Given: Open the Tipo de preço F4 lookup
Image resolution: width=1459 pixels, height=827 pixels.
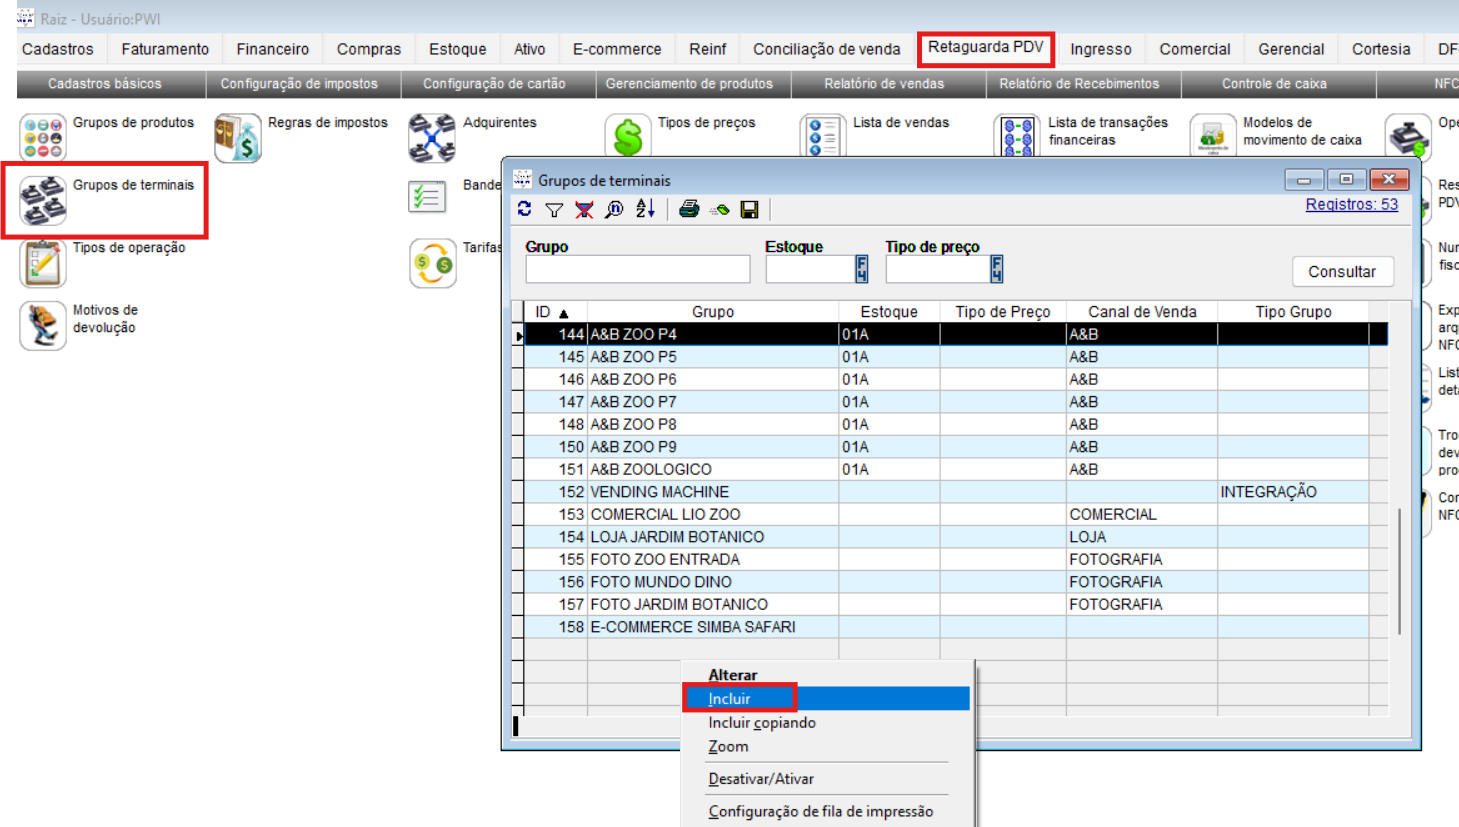Looking at the screenshot, I should pyautogui.click(x=996, y=269).
